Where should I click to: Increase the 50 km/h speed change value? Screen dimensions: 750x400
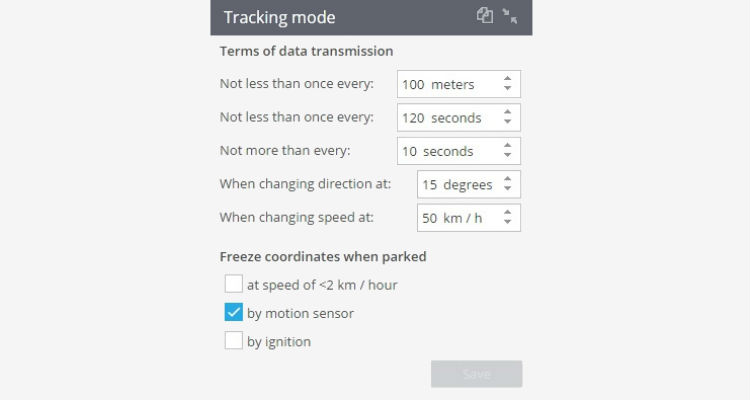pos(507,213)
